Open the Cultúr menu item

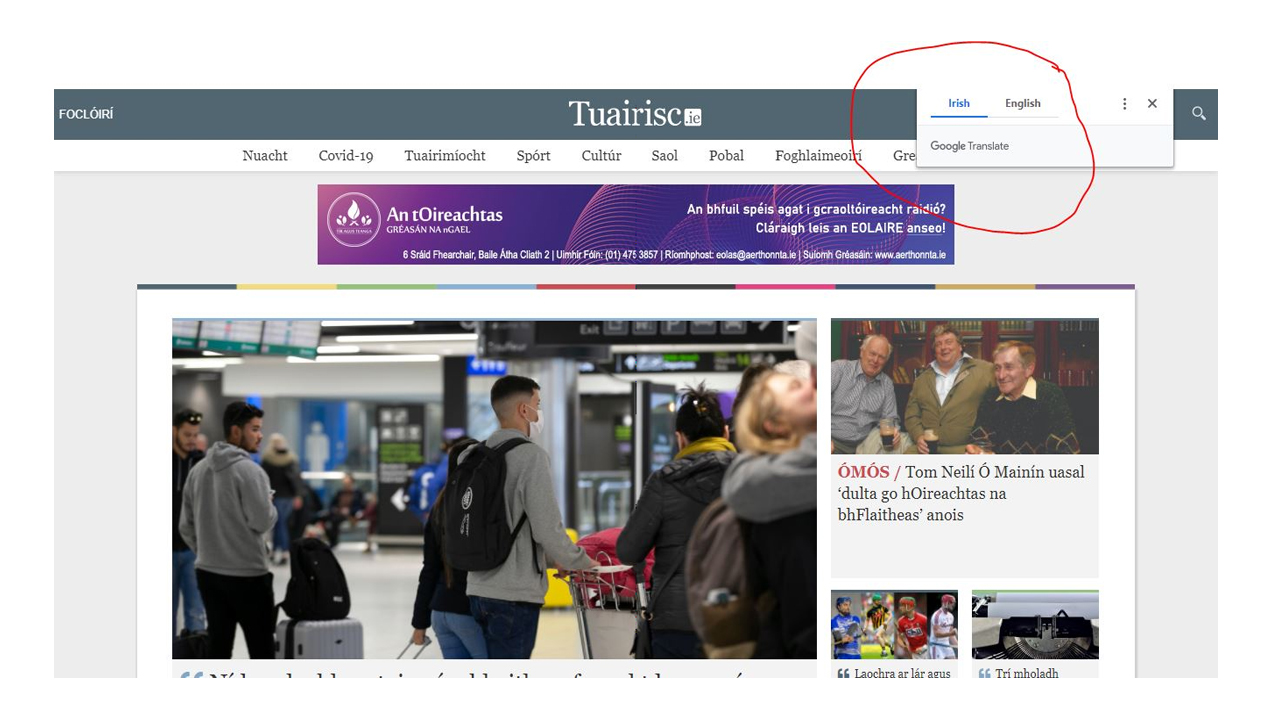pyautogui.click(x=601, y=156)
